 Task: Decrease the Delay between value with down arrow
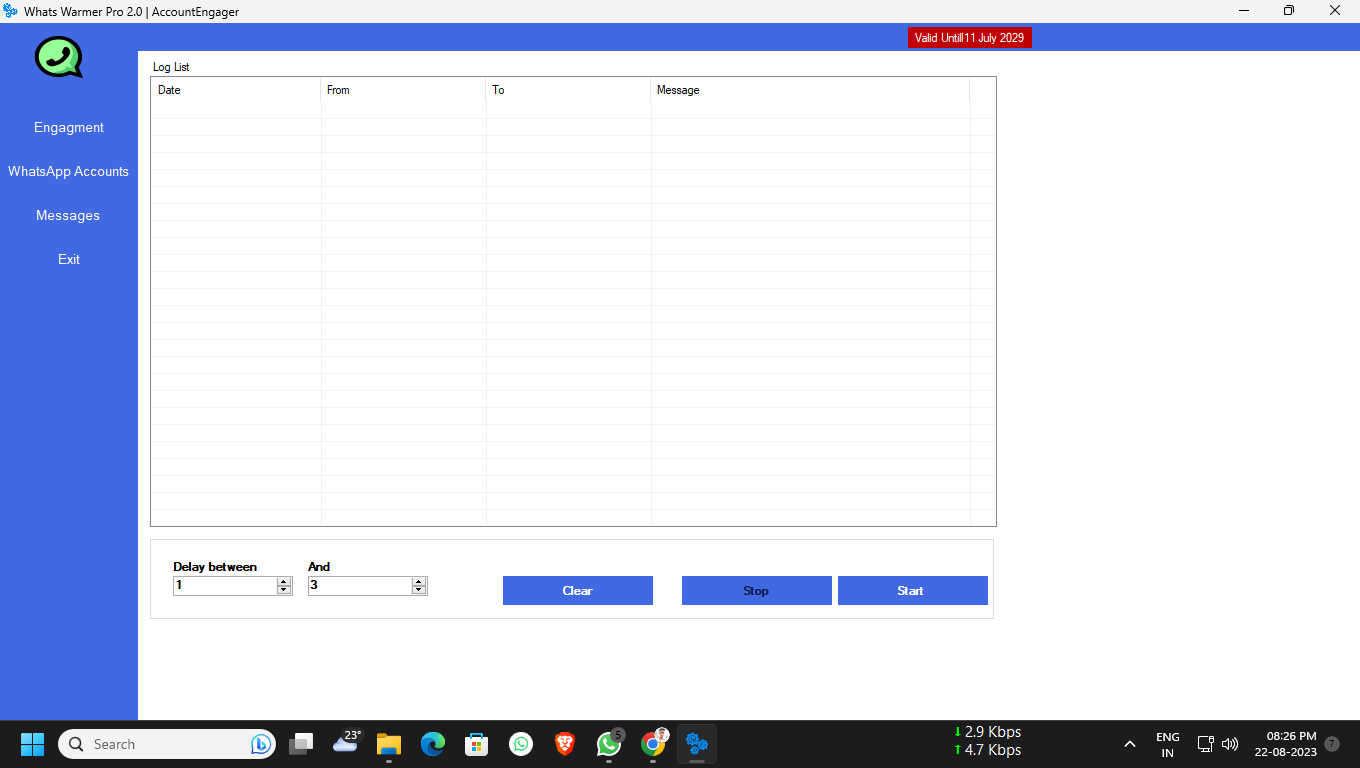pos(284,590)
